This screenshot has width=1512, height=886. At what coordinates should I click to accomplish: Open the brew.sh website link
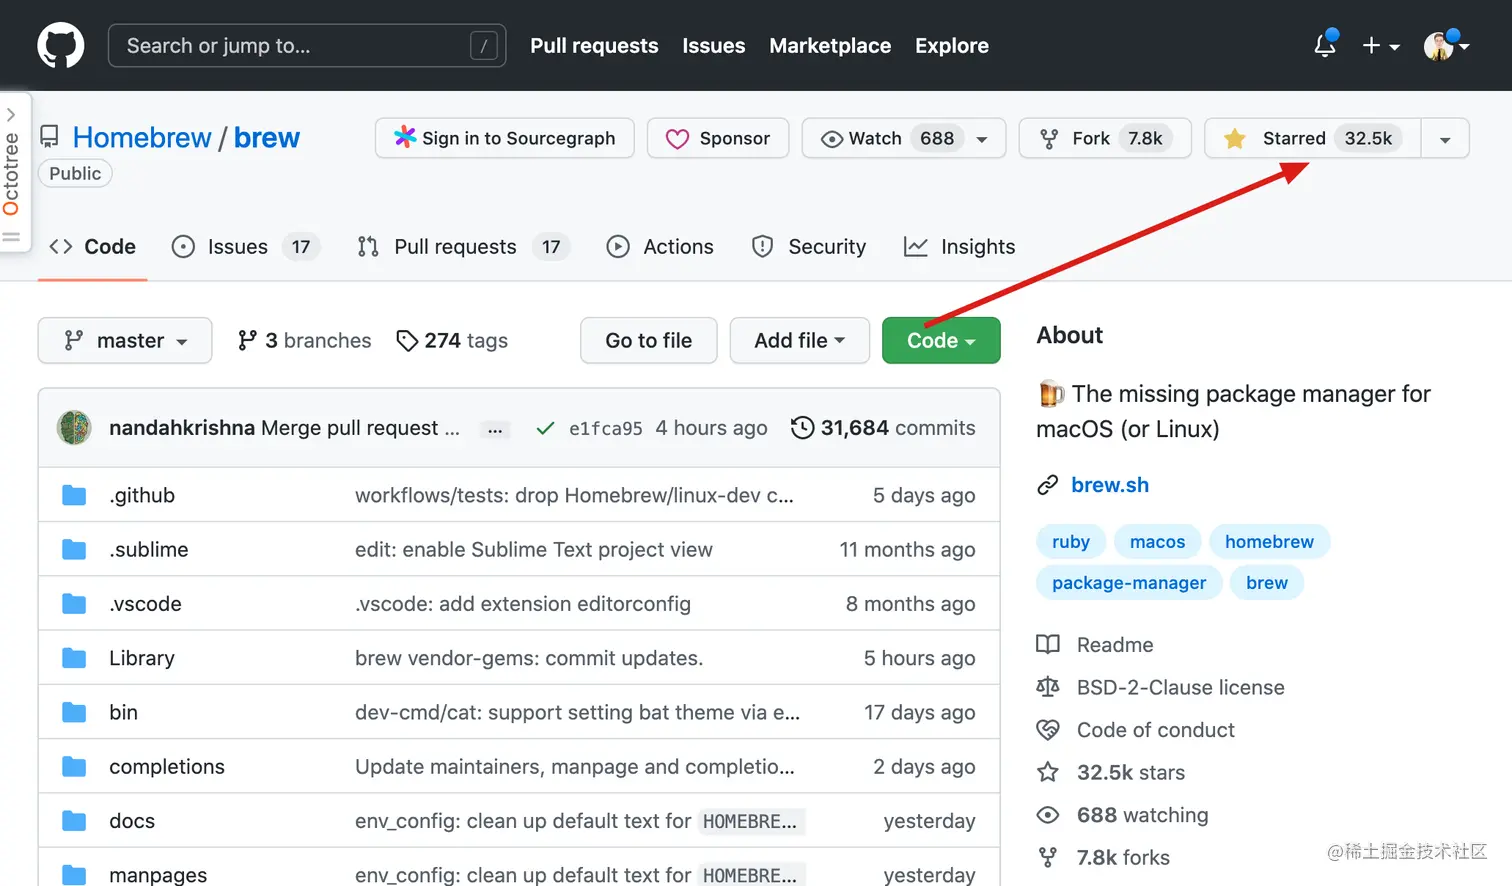1110,485
